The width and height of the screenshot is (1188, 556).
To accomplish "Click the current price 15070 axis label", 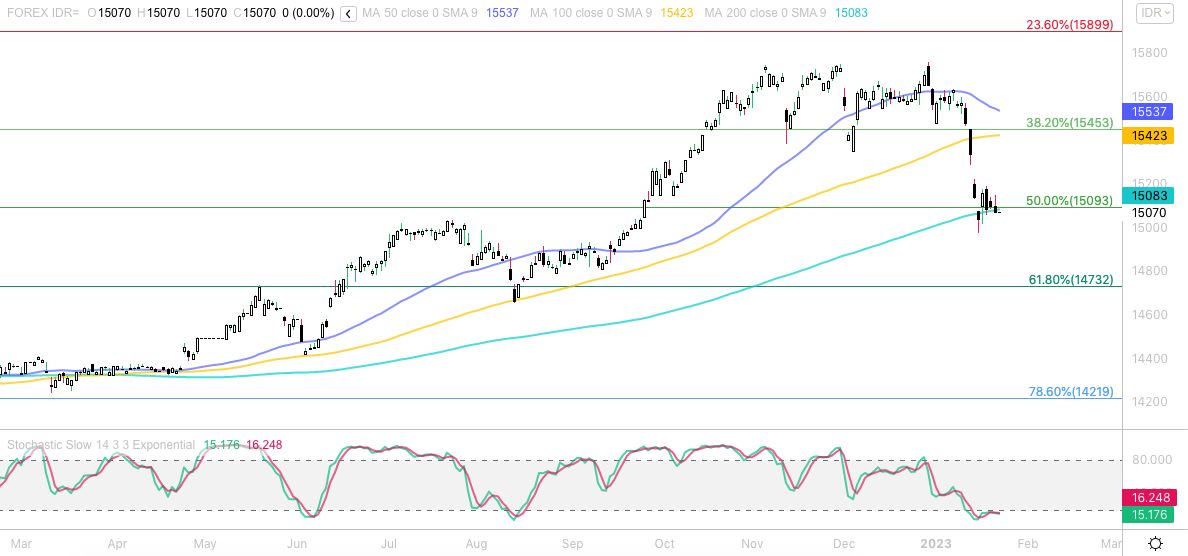I will [x=1149, y=213].
